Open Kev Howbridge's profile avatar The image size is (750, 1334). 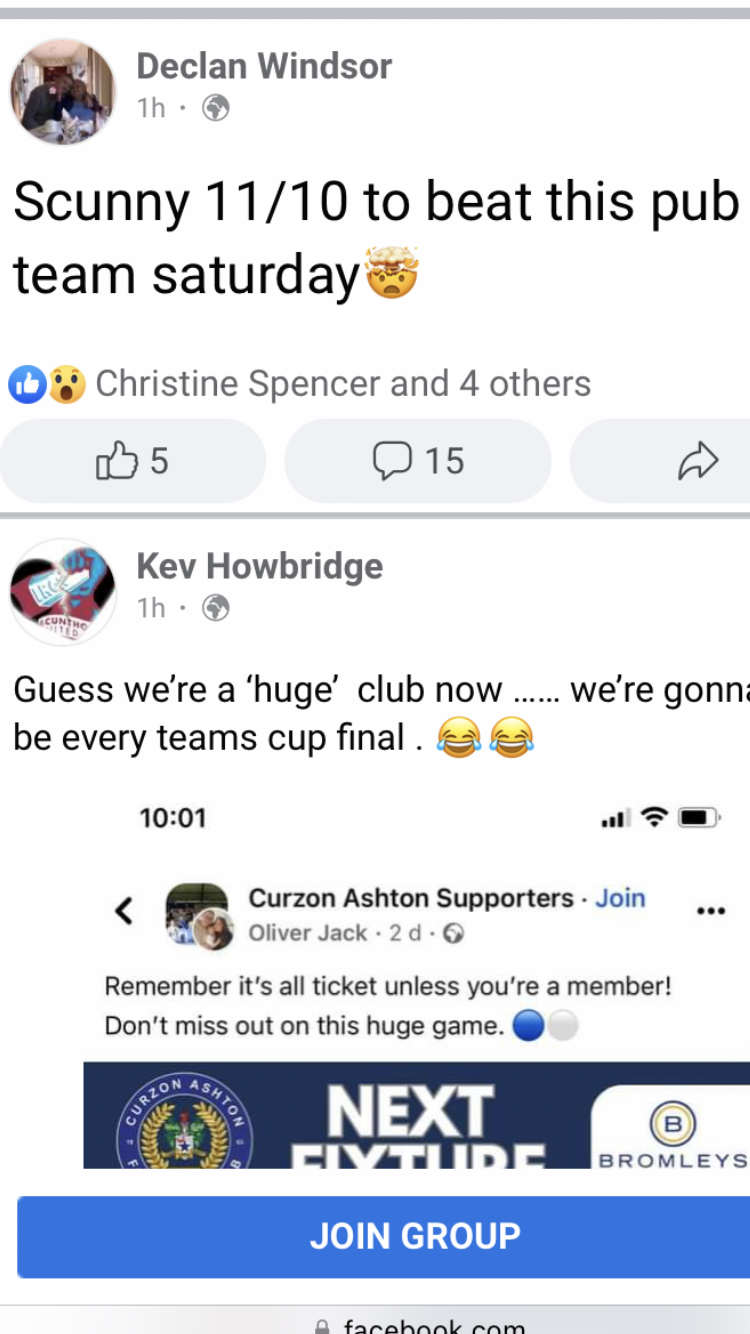(x=63, y=592)
